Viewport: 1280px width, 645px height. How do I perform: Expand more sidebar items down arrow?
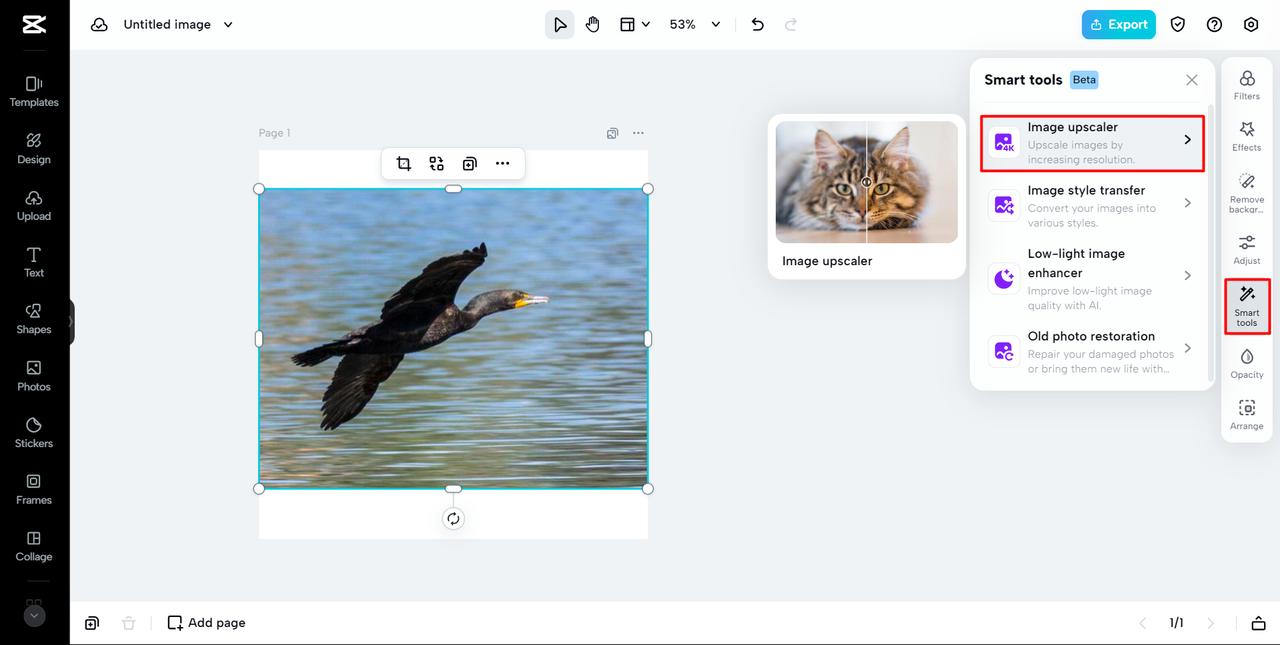point(34,616)
